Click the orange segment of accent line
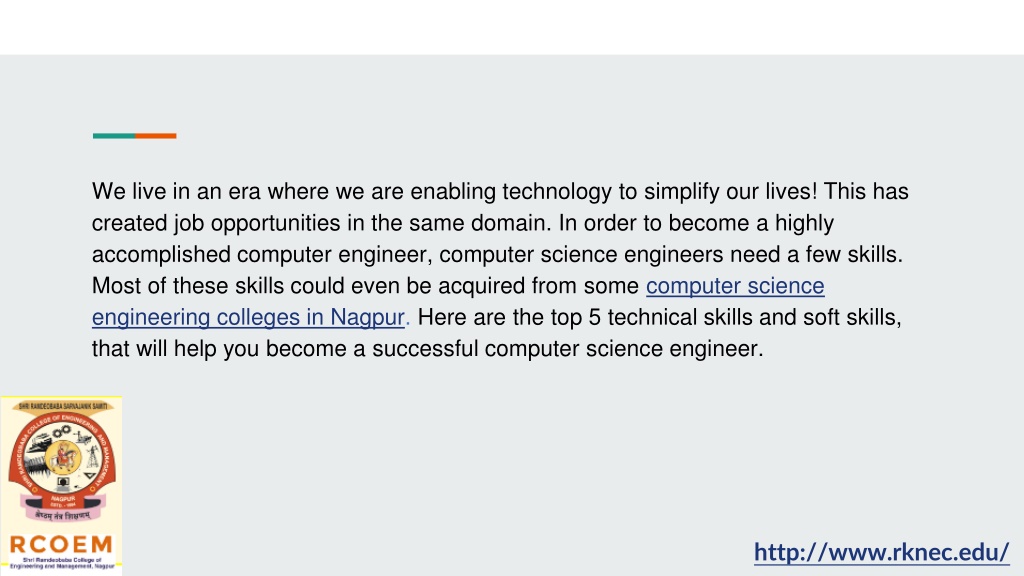This screenshot has height=576, width=1024. (x=156, y=136)
